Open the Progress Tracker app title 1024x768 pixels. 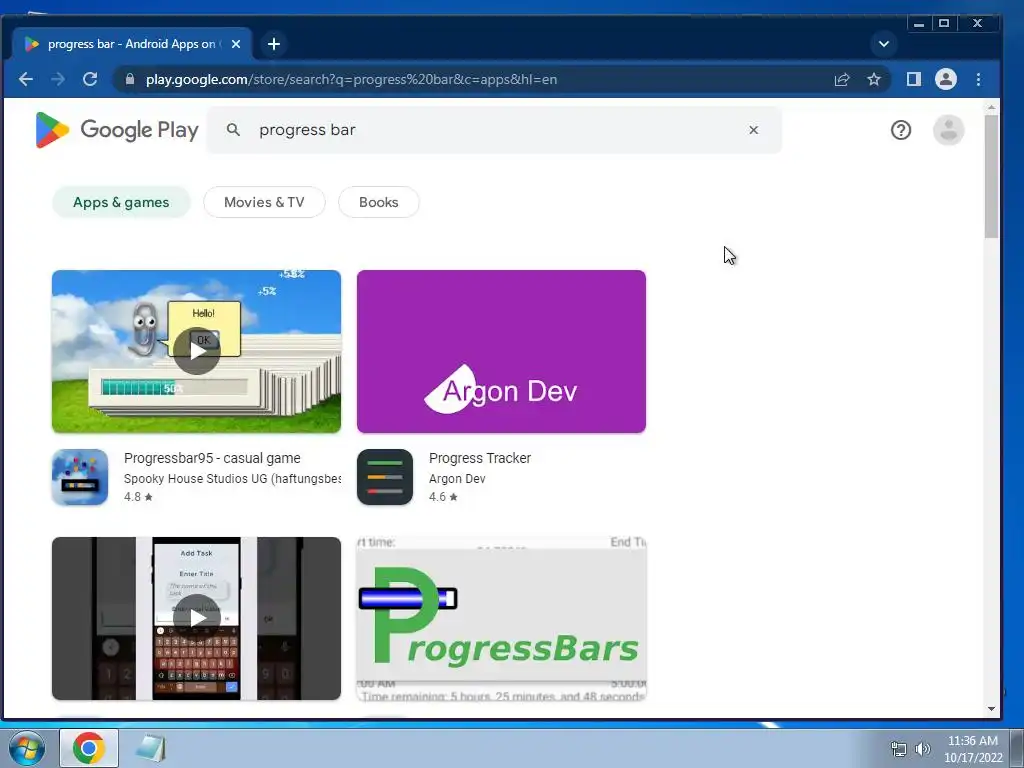tap(480, 458)
